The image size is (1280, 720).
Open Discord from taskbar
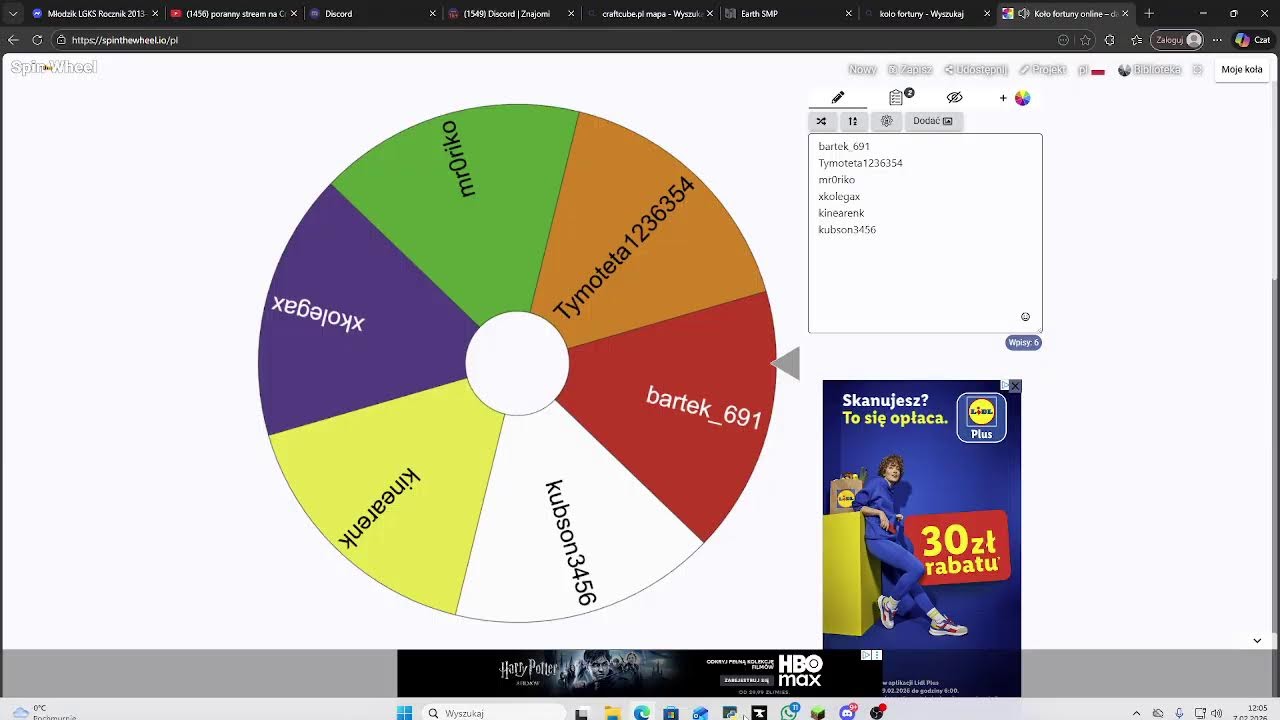pyautogui.click(x=848, y=713)
